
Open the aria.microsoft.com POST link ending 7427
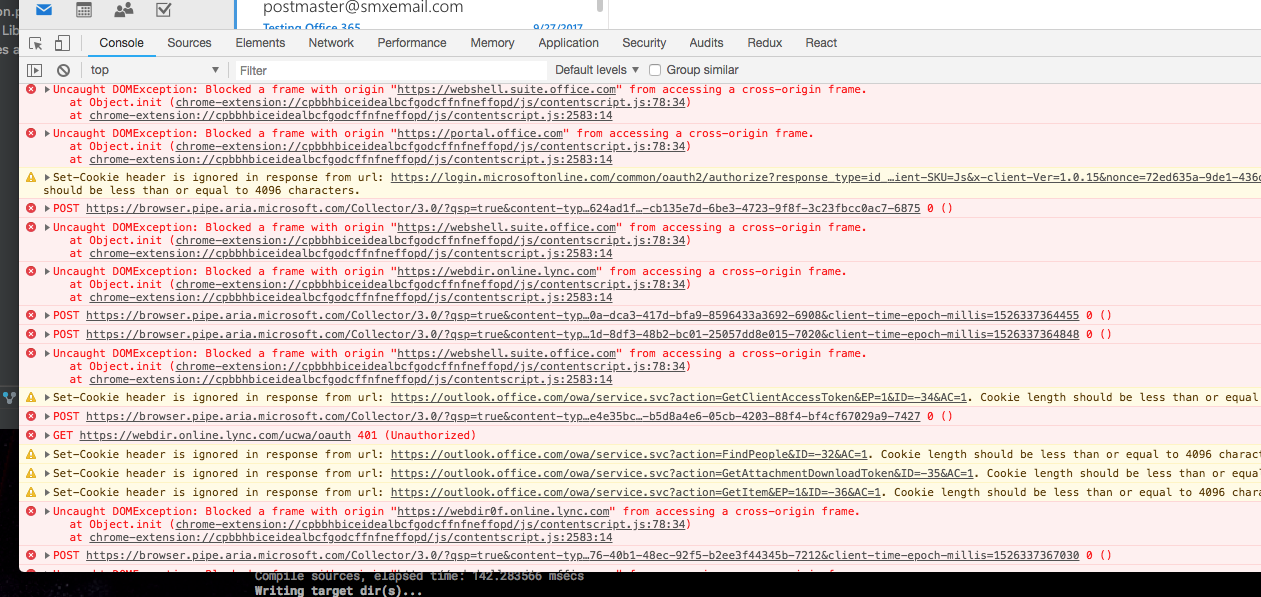(x=503, y=417)
